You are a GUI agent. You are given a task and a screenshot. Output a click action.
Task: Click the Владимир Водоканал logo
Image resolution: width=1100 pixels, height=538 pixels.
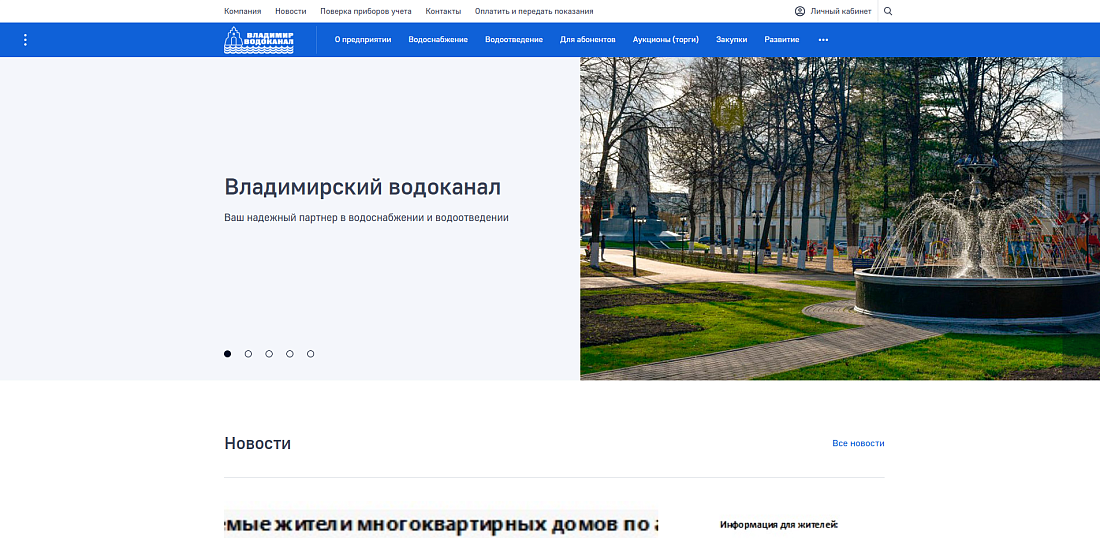259,40
